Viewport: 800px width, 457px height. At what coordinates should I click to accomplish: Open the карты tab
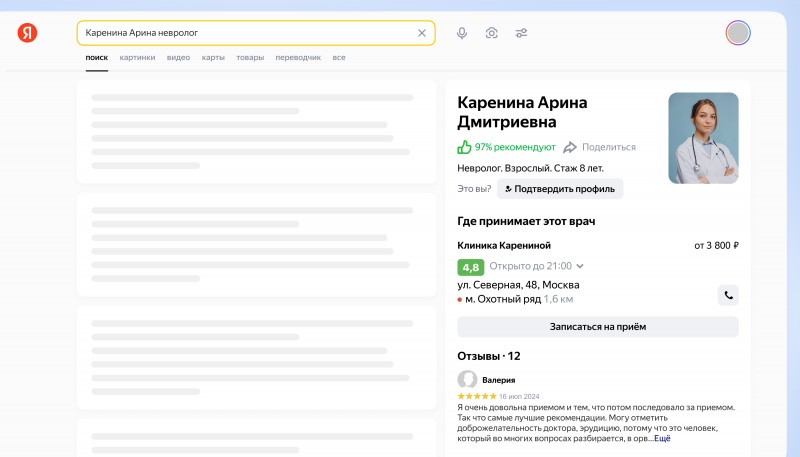pos(213,58)
